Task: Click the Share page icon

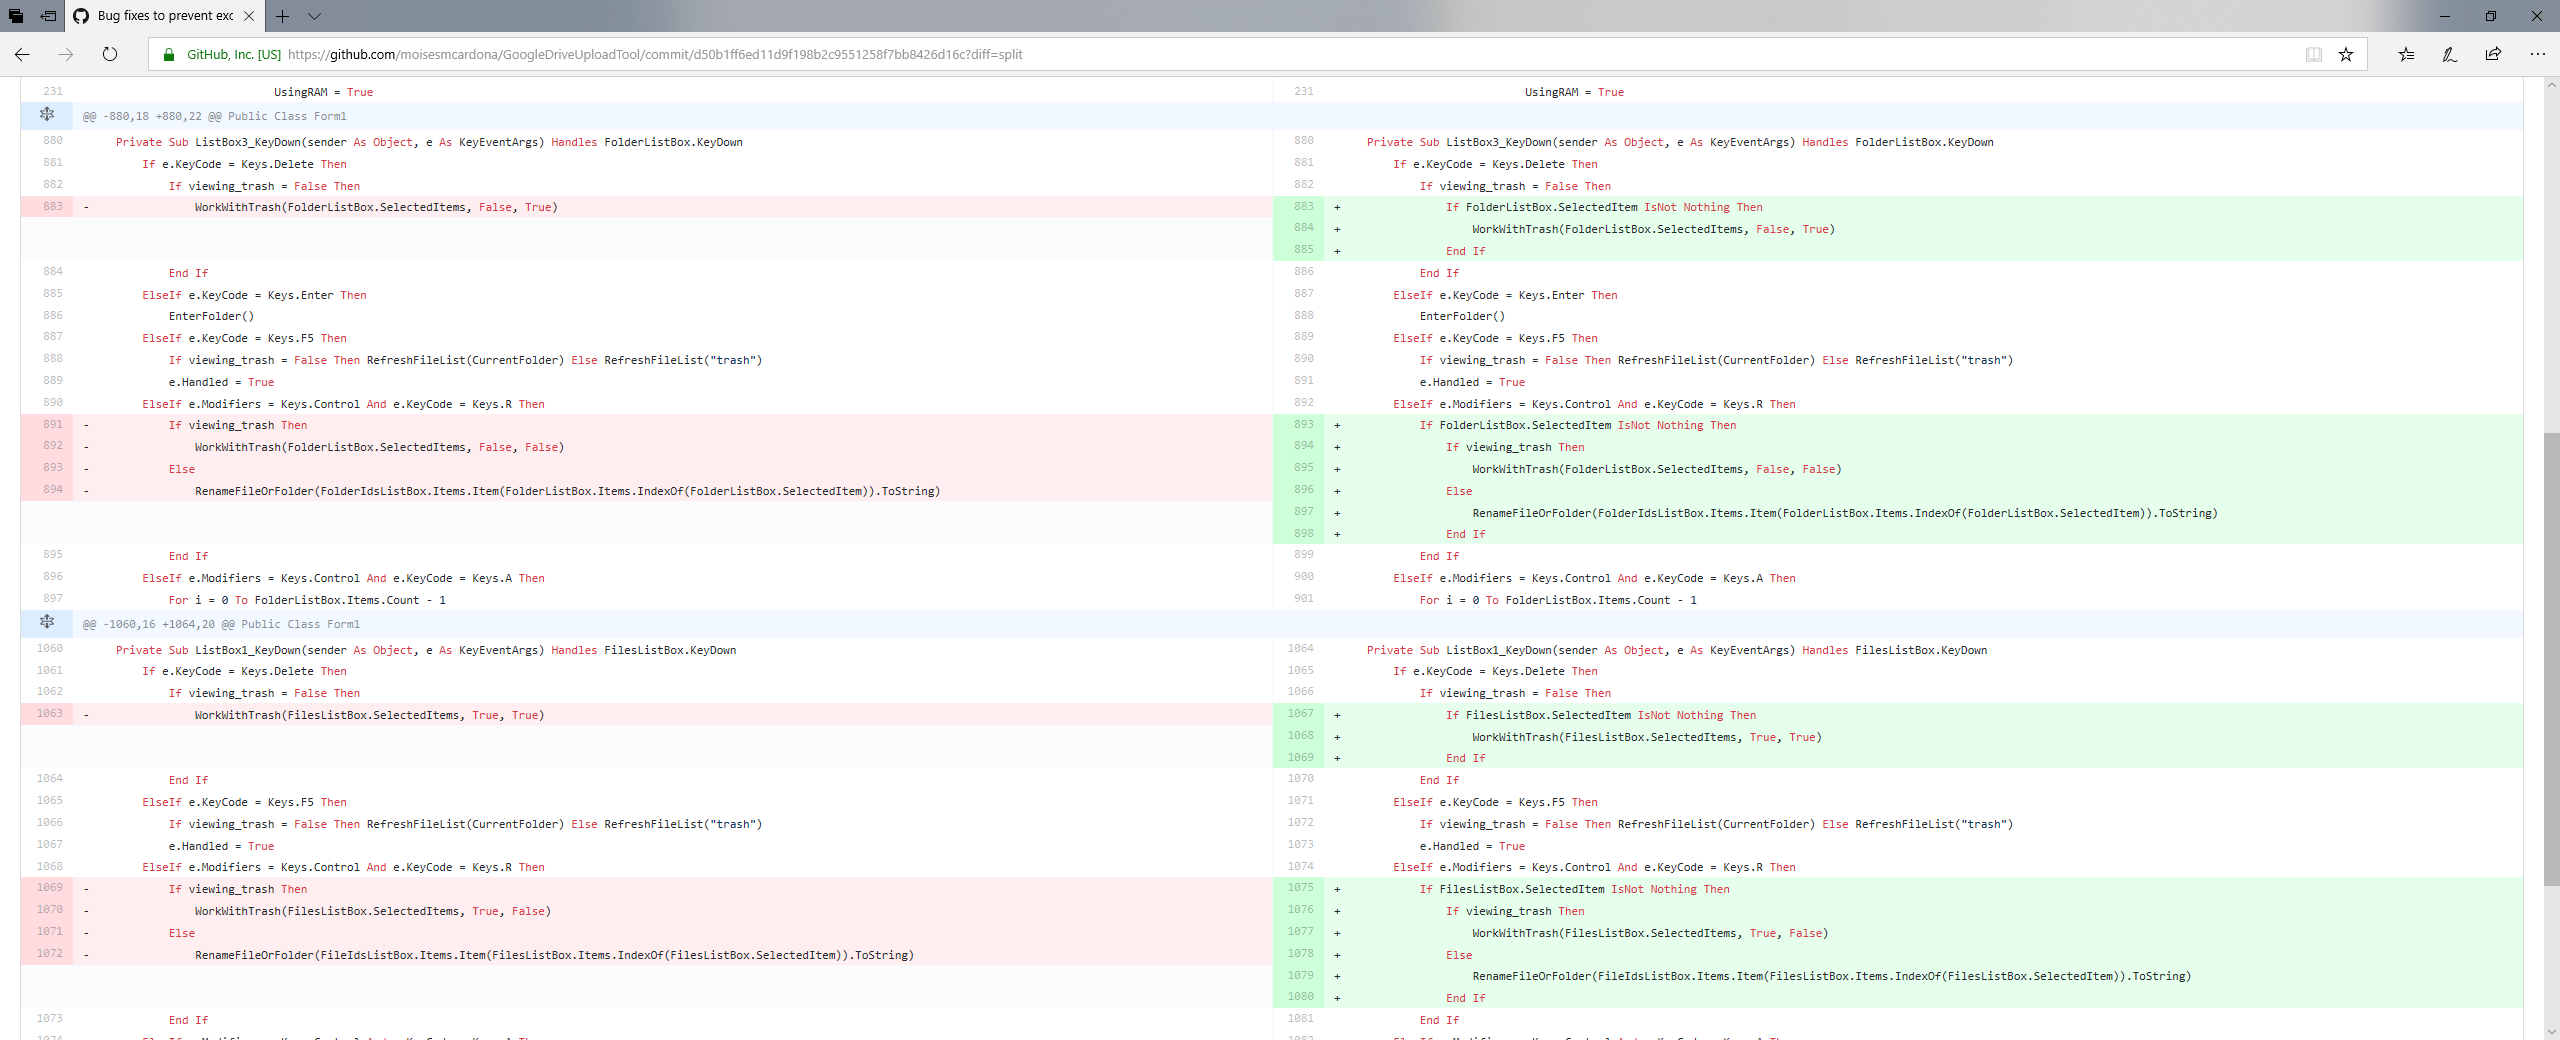Action: click(x=2493, y=54)
